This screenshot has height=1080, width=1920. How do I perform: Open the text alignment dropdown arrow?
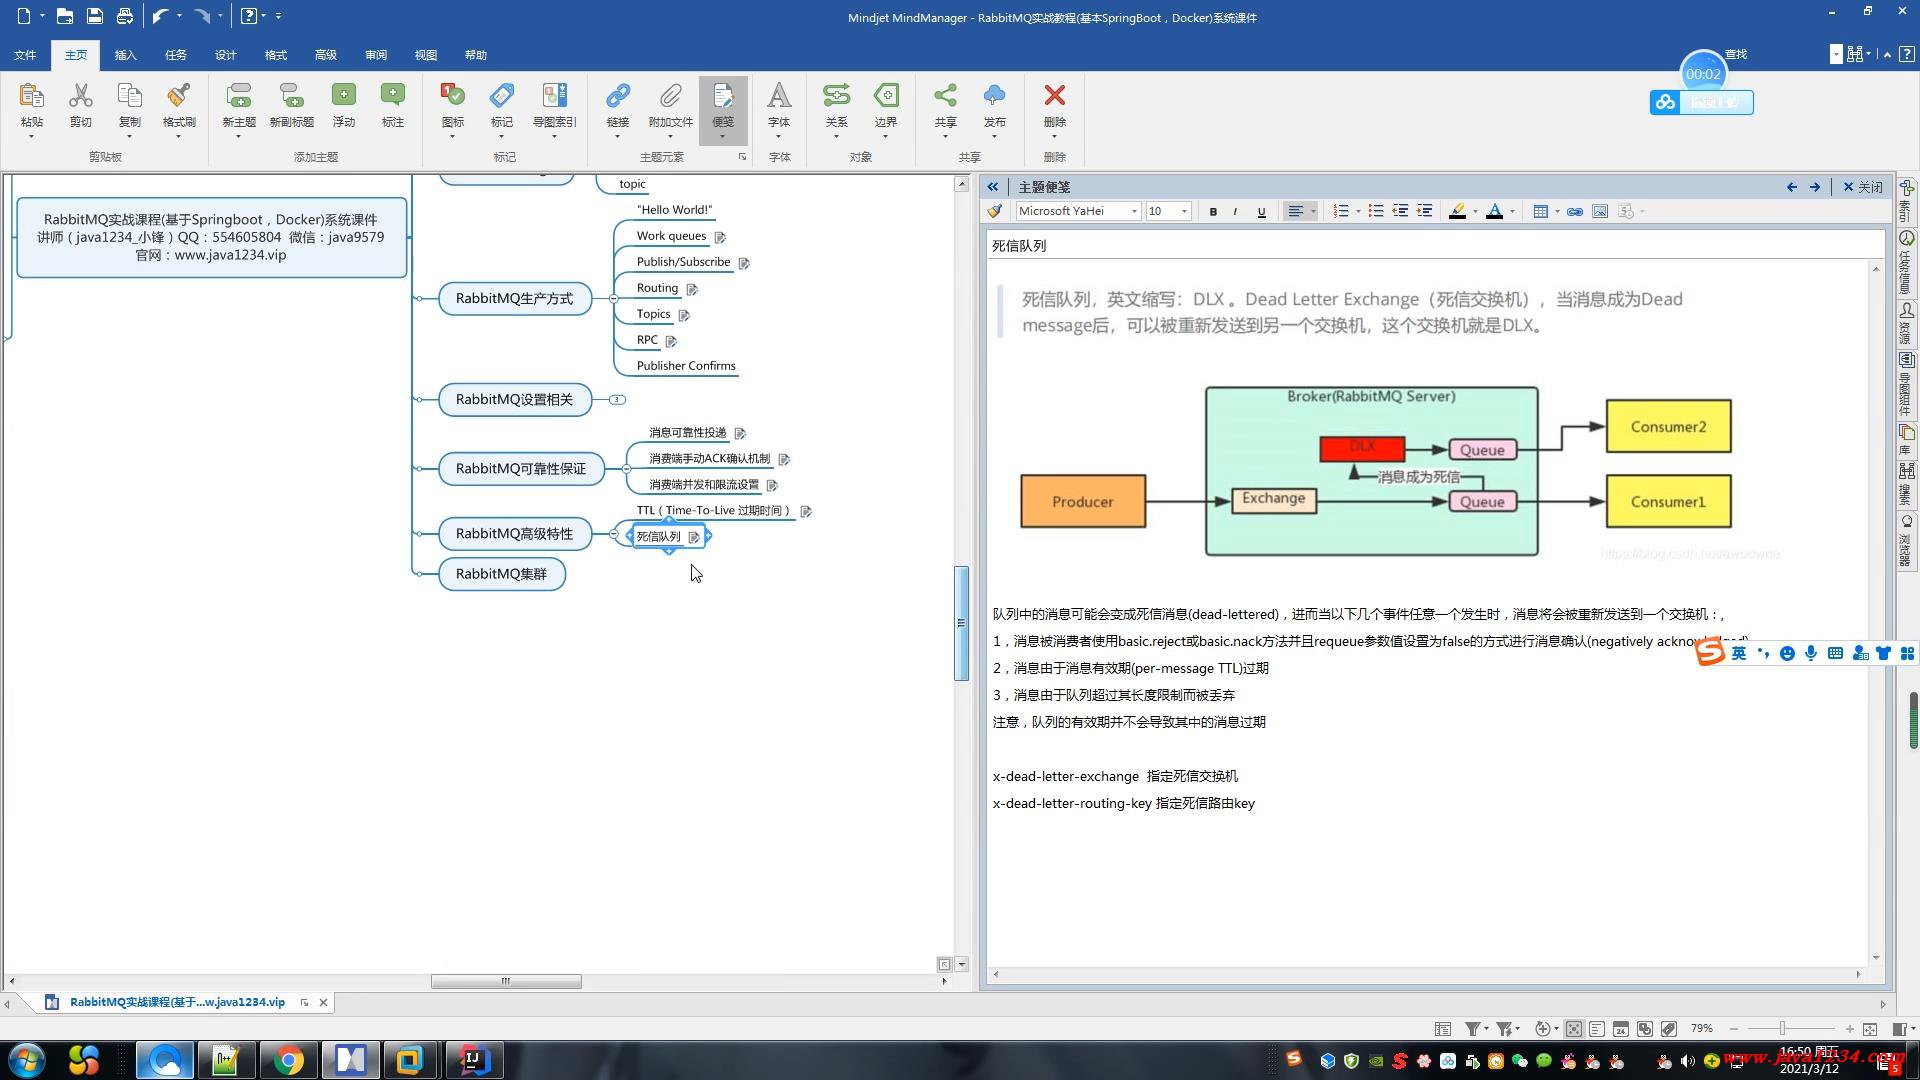tap(1313, 212)
